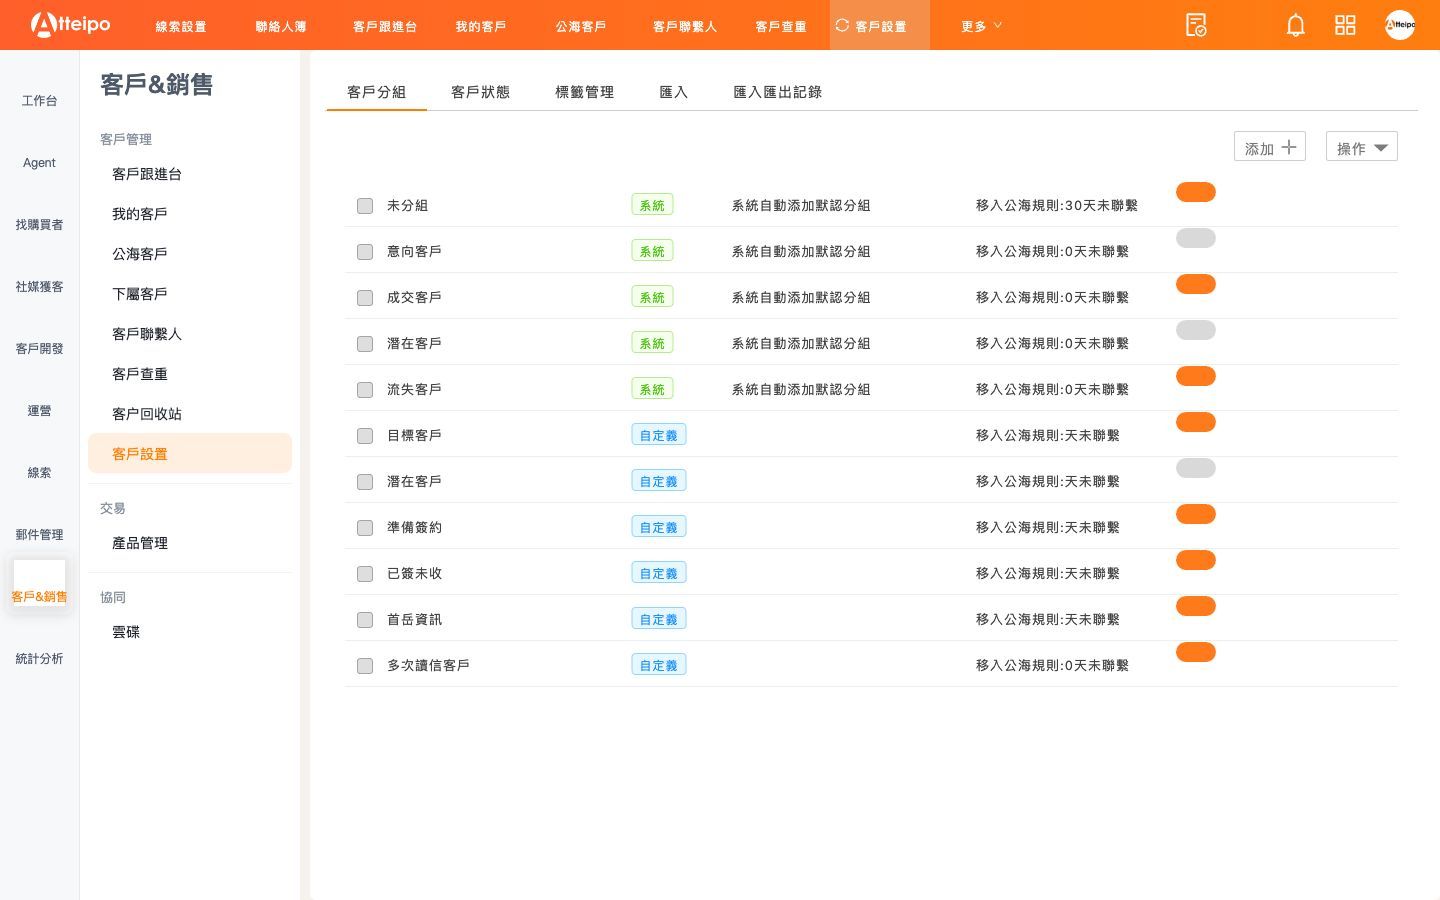
Task: Open 統計分析 in the left rail
Action: [39, 659]
